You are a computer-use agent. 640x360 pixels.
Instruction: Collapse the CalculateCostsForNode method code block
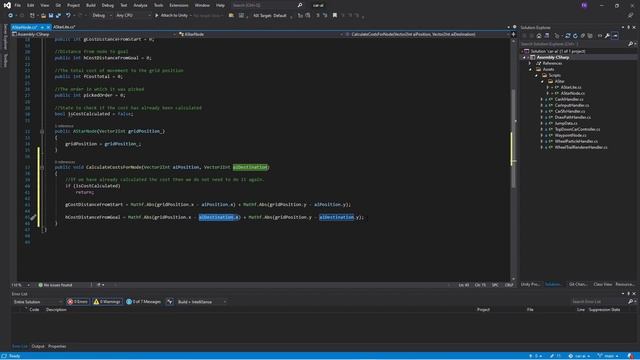(x=42, y=167)
